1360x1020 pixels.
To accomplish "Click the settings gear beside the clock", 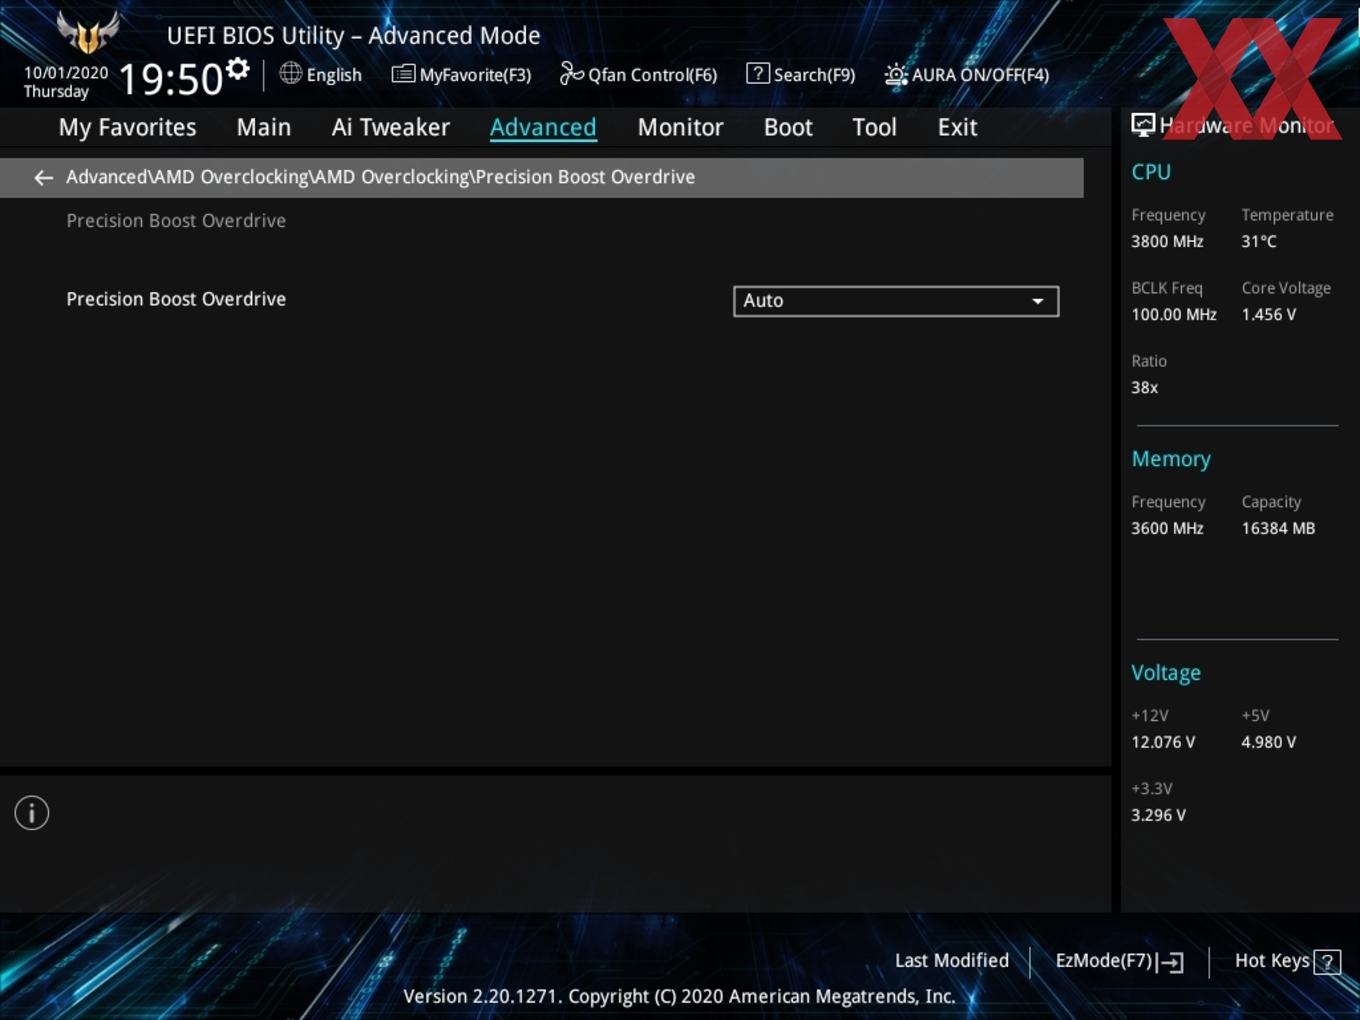I will (x=237, y=69).
